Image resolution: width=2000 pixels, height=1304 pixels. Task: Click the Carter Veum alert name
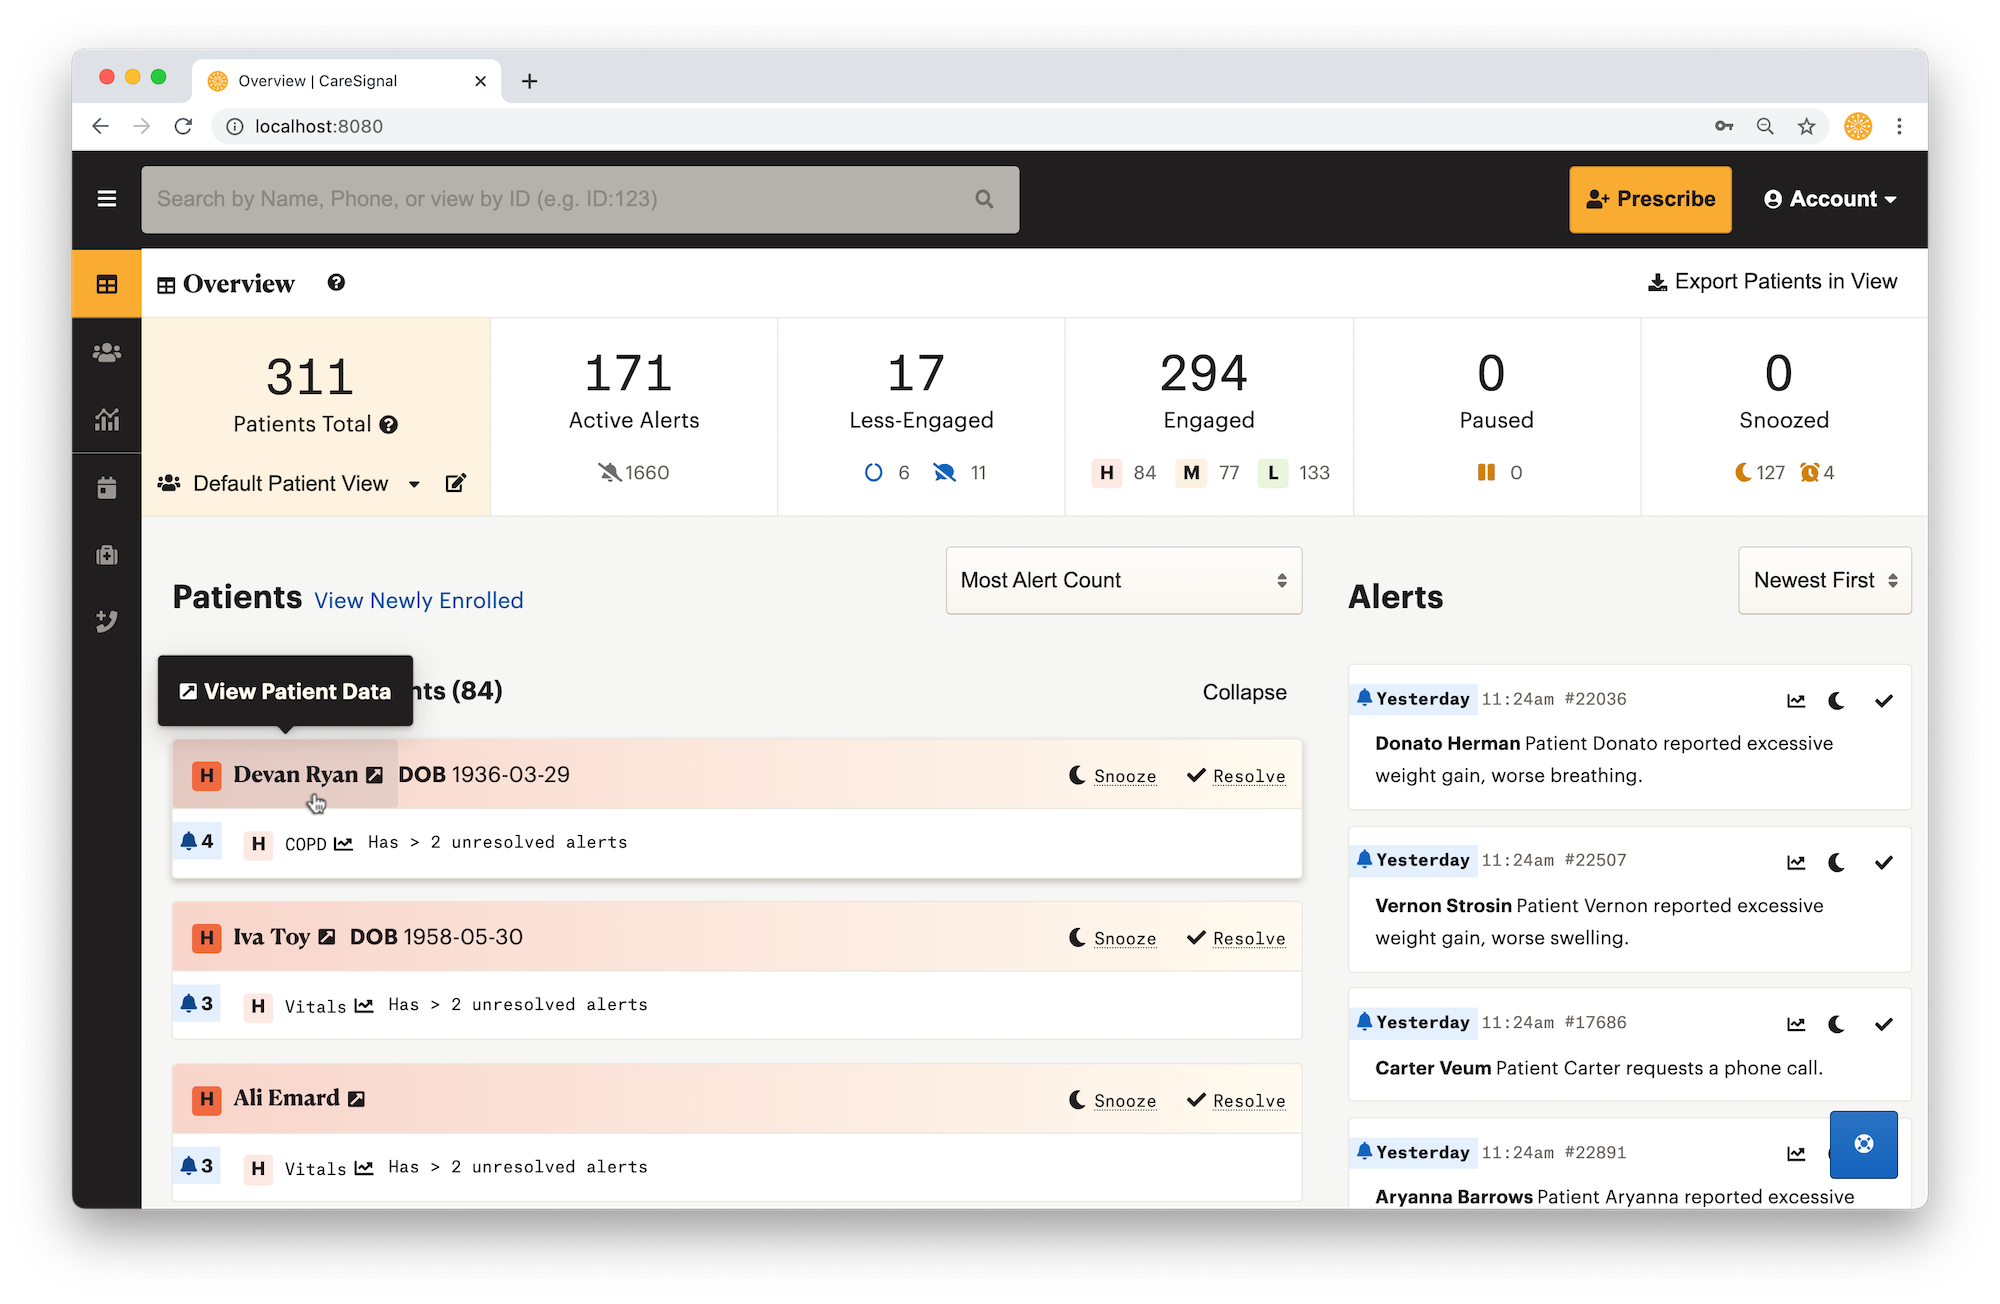coord(1433,1068)
